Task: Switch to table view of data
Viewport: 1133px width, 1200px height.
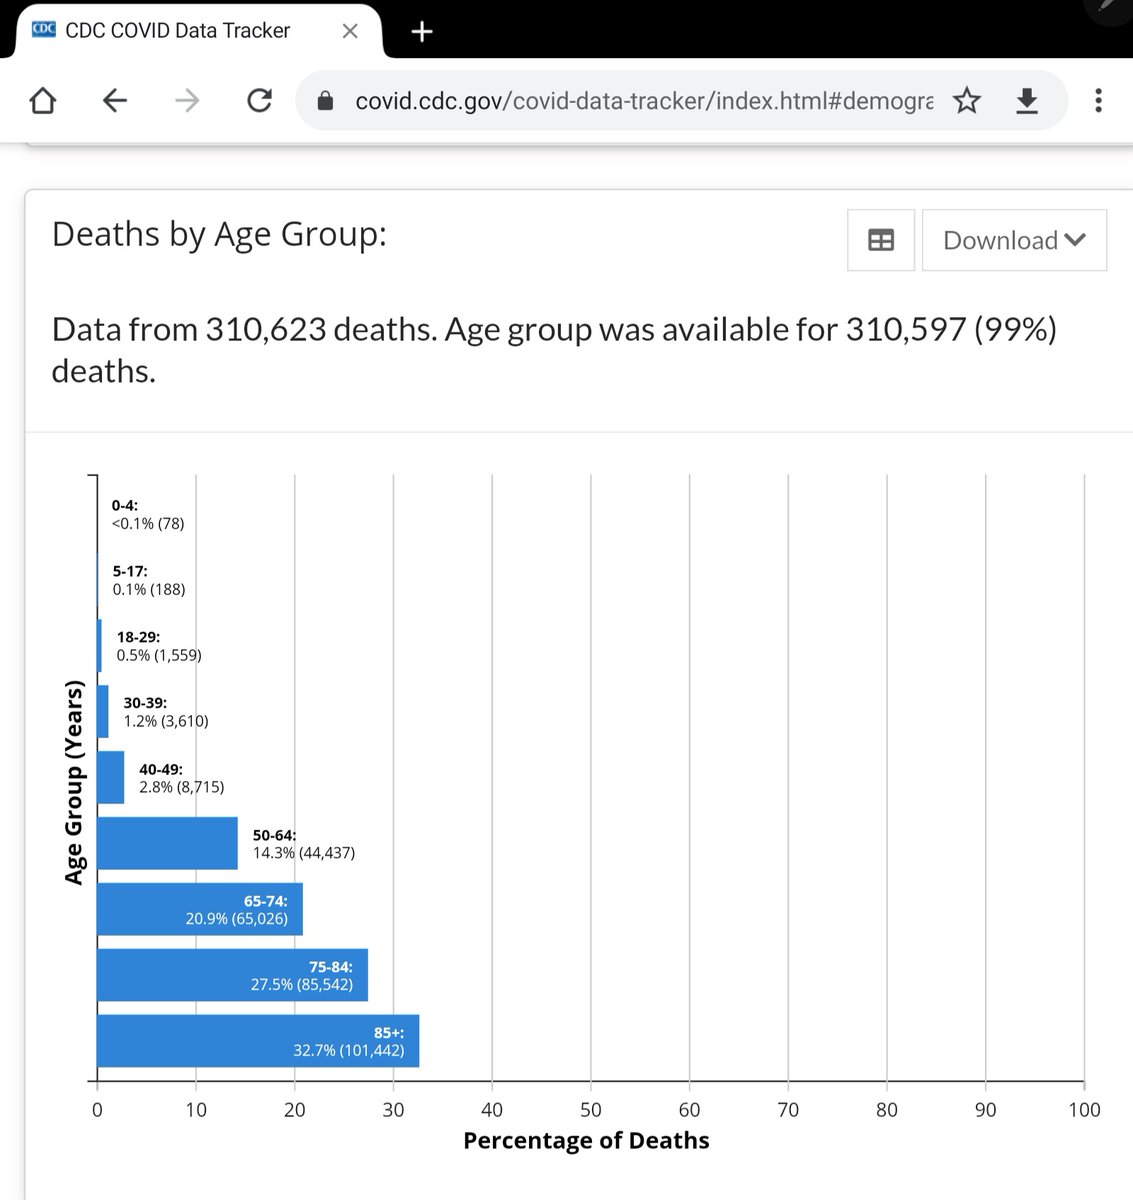Action: tap(881, 240)
